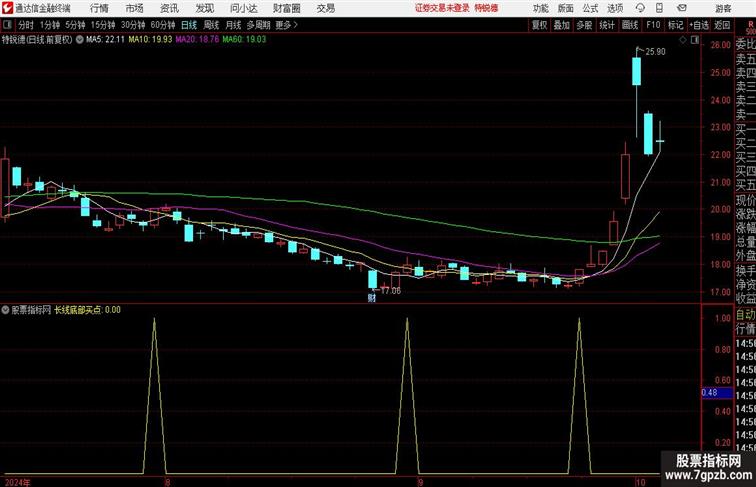Click the 标记 mark button
756x487 pixels.
675,25
